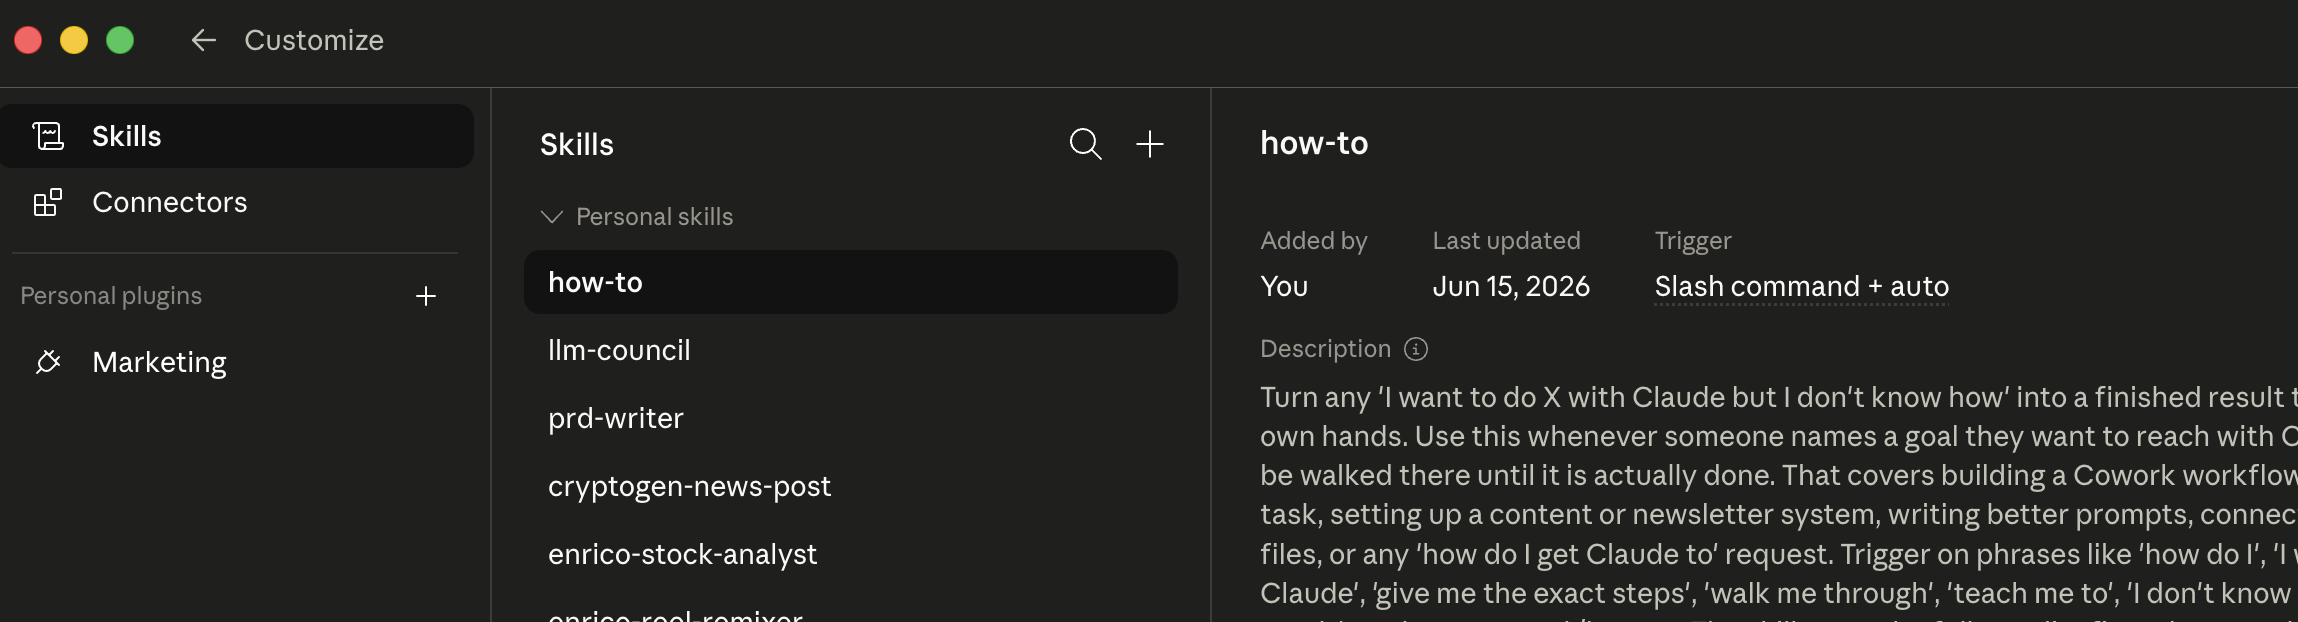
Task: Open the cryptogen-news-post skill
Action: point(851,486)
